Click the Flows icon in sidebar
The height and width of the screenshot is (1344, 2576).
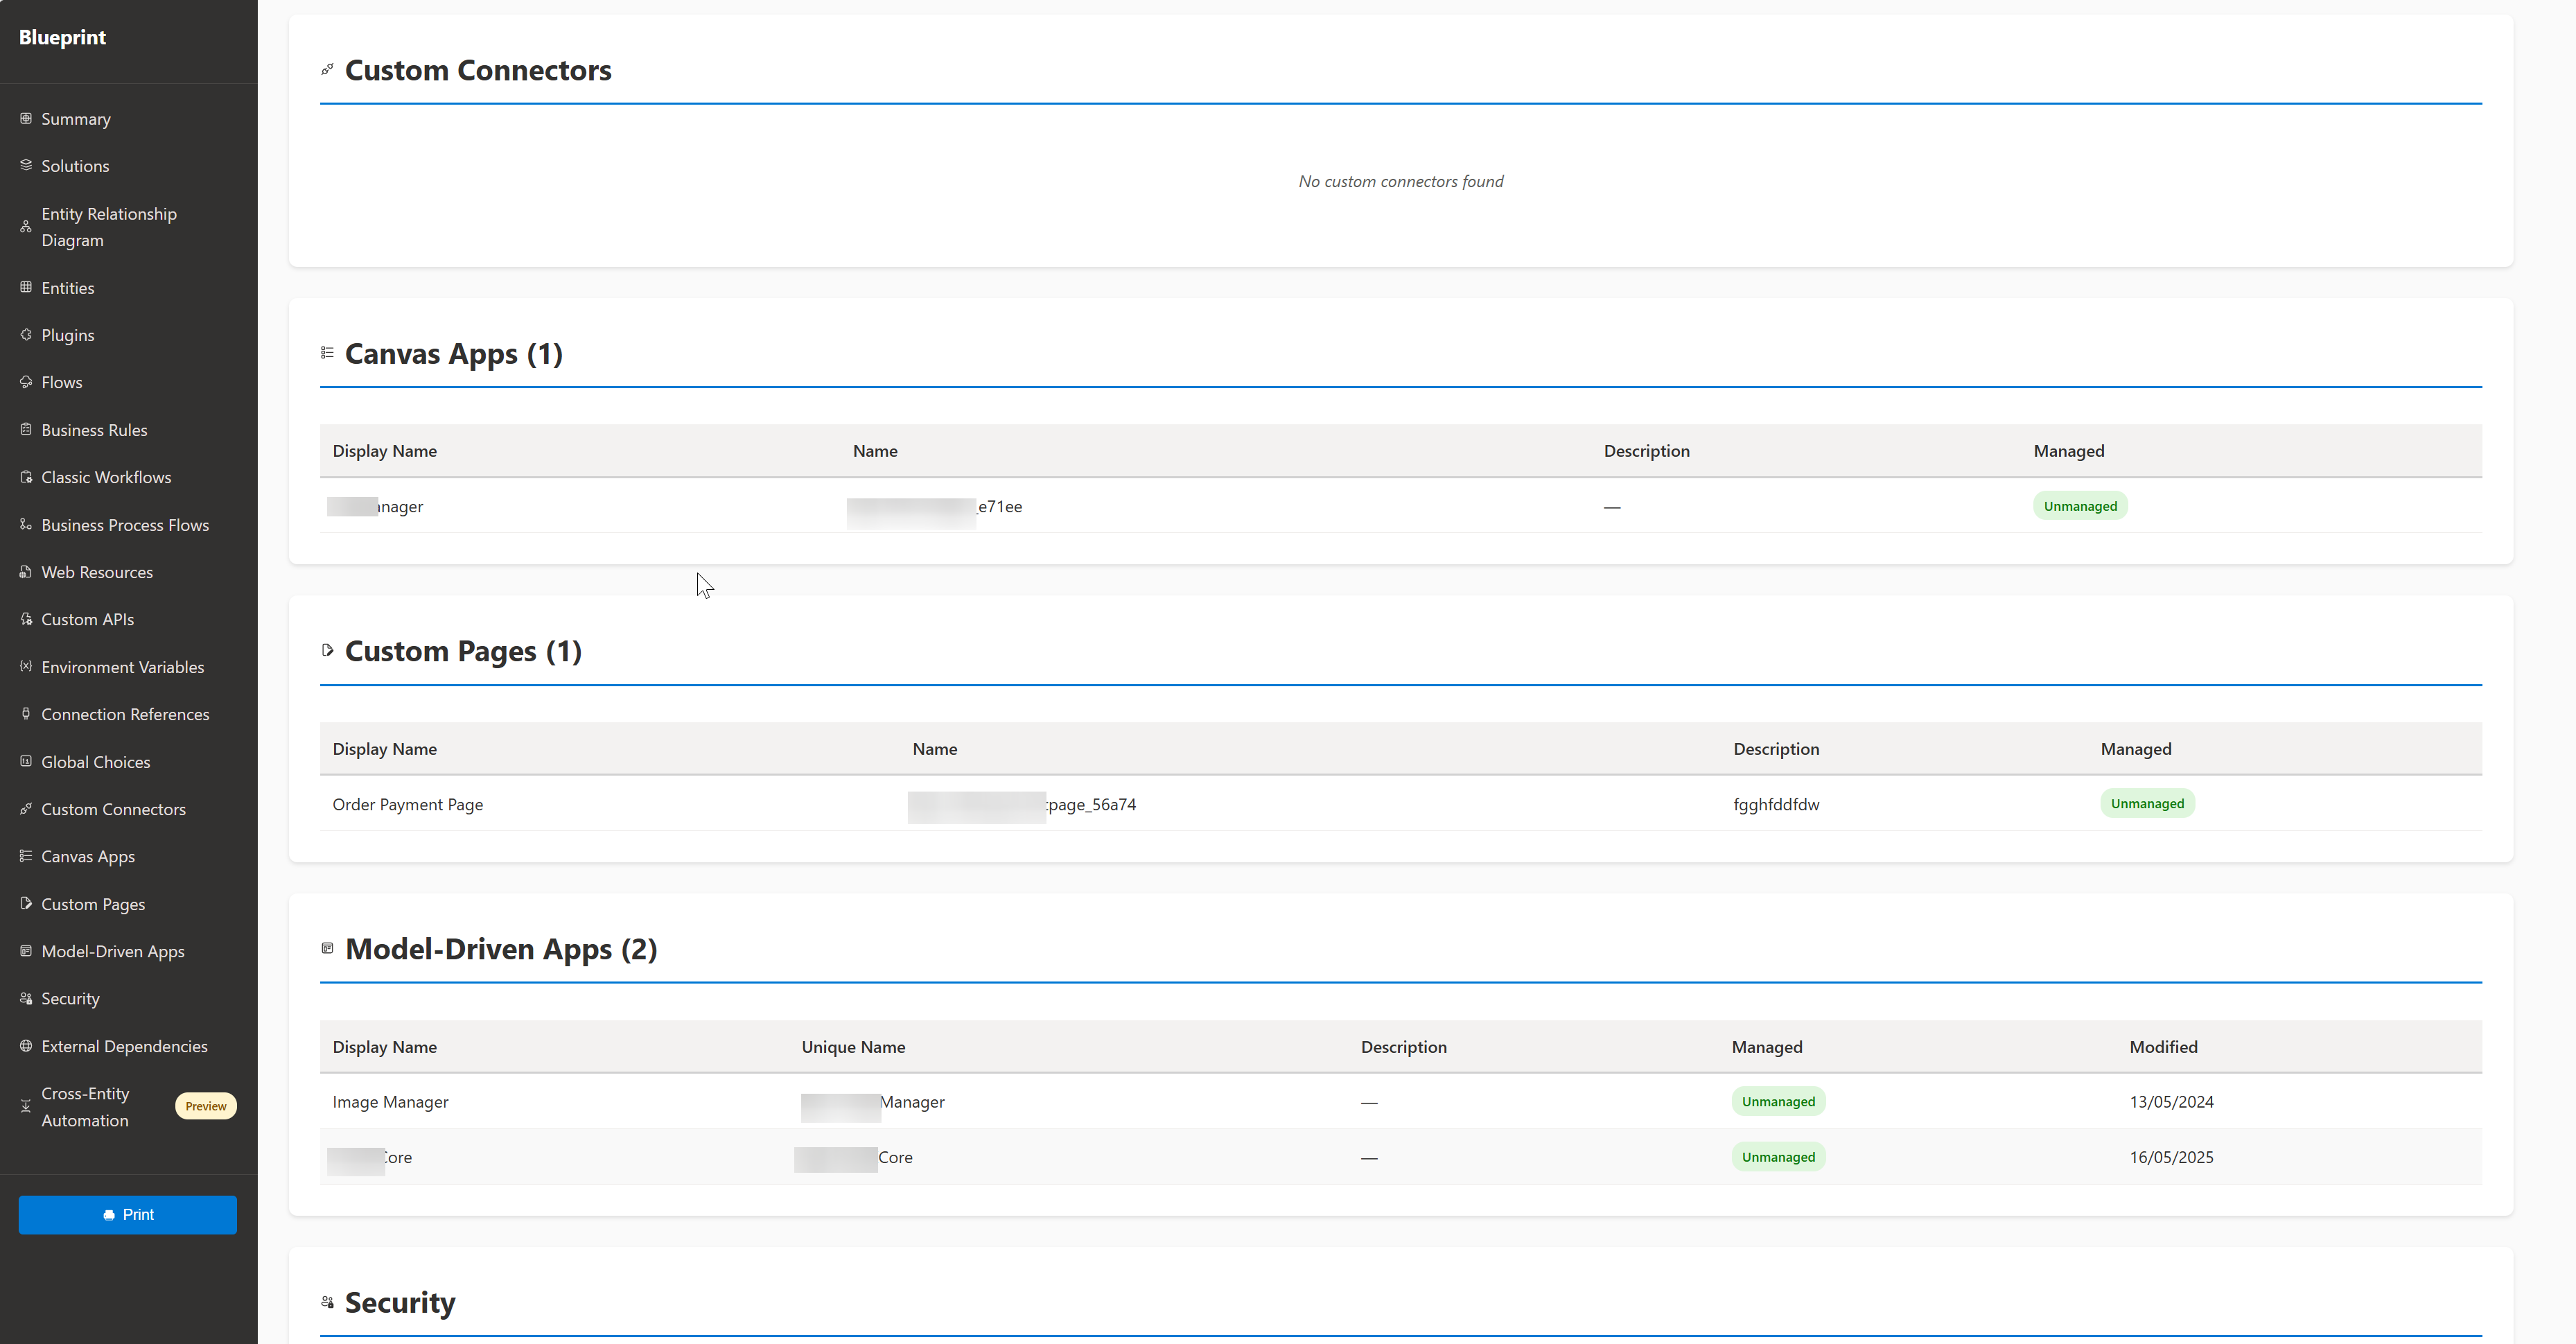pos(26,381)
